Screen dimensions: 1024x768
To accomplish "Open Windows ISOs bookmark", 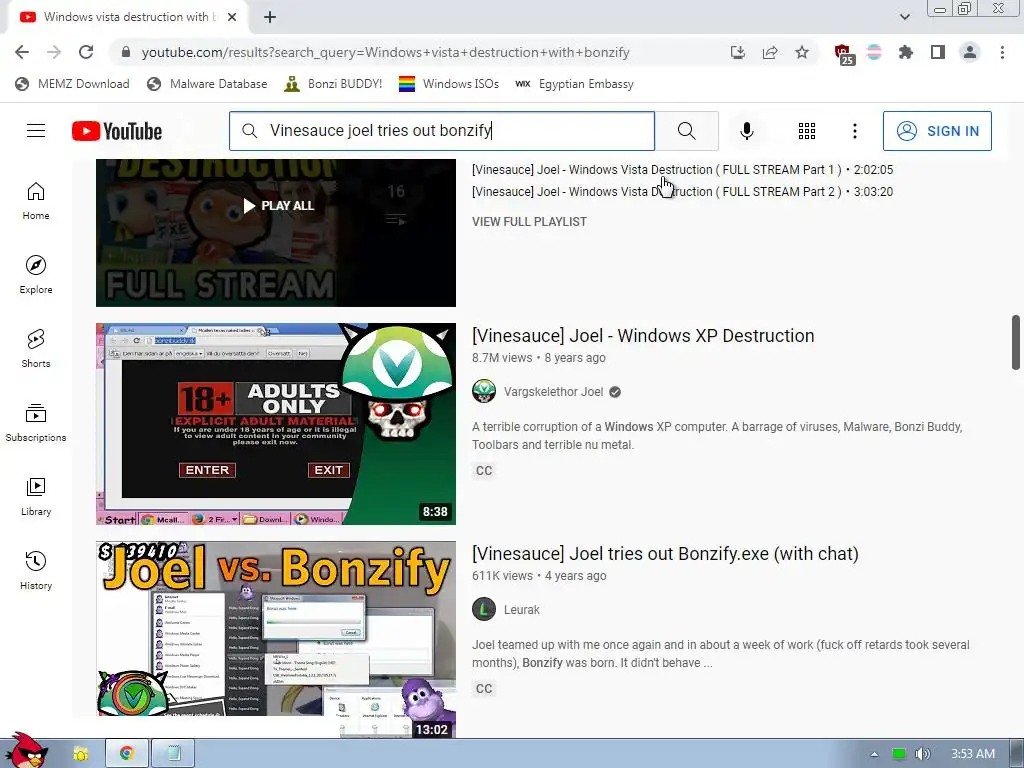I will click(x=449, y=84).
